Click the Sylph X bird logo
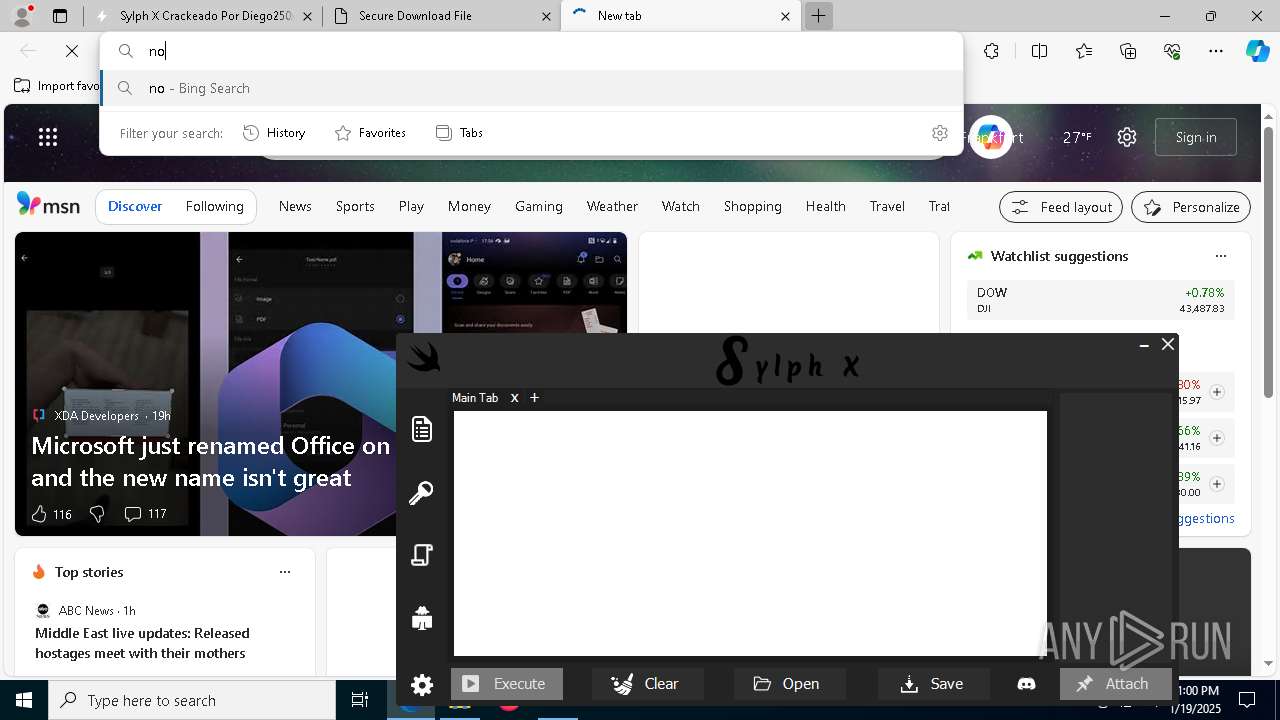 [x=424, y=357]
